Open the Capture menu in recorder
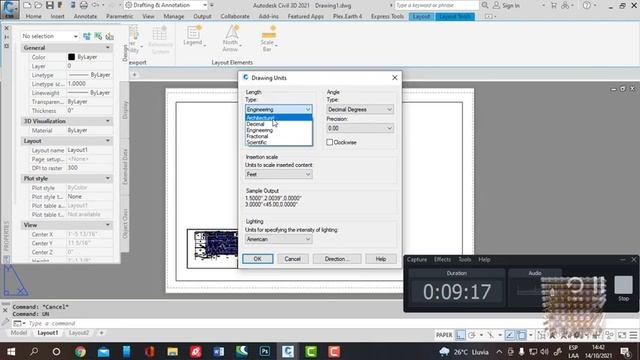 tap(417, 260)
